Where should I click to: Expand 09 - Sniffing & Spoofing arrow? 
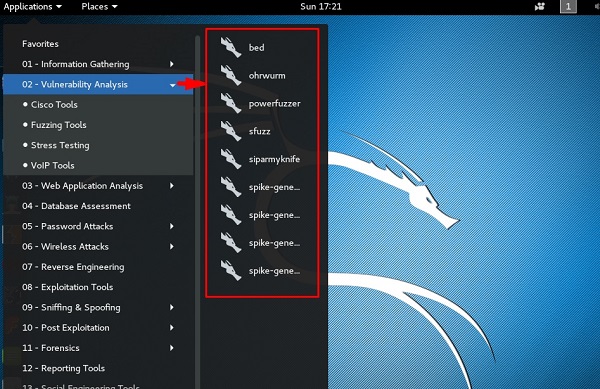click(x=172, y=308)
